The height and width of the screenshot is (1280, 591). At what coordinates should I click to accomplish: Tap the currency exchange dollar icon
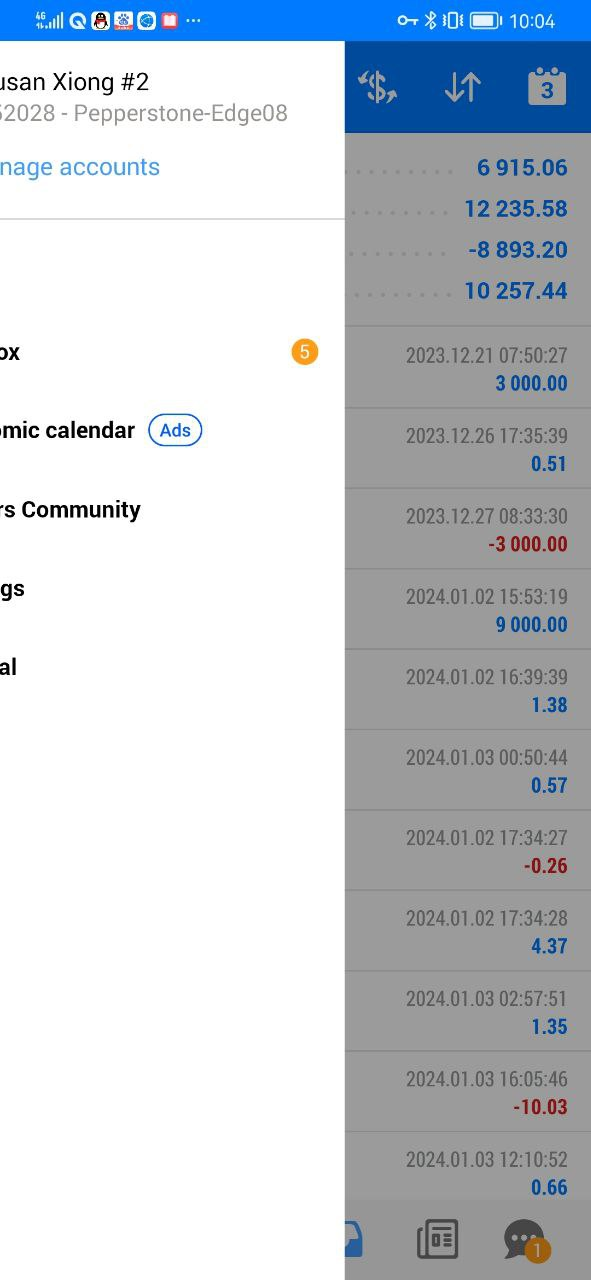[378, 87]
